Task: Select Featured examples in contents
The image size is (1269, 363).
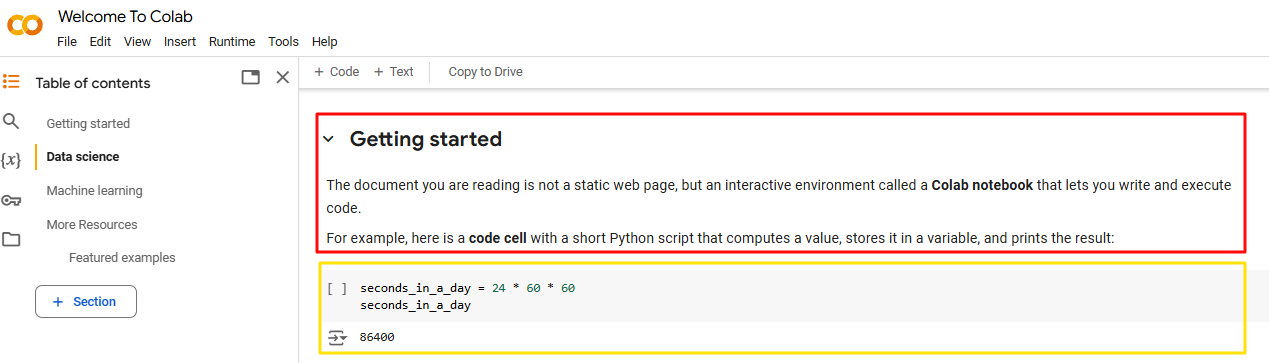Action: (x=122, y=258)
